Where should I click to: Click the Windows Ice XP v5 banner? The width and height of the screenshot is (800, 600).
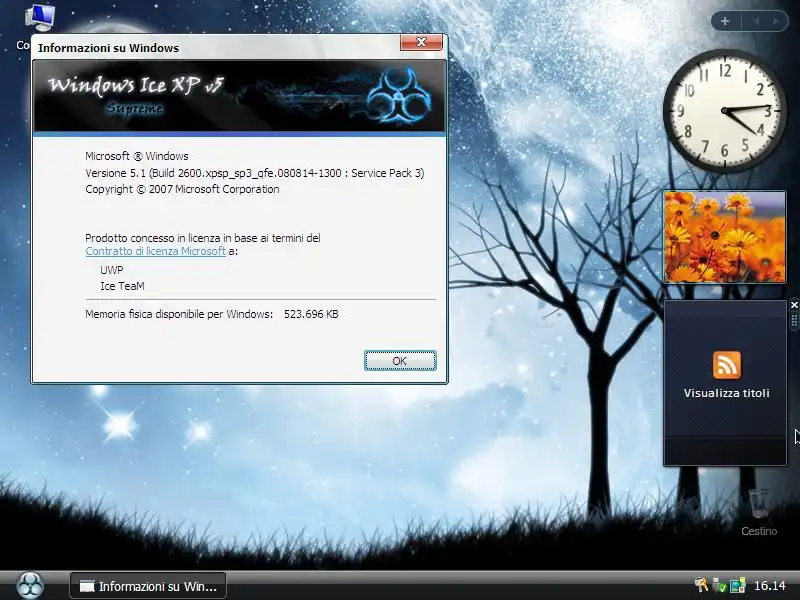(239, 96)
